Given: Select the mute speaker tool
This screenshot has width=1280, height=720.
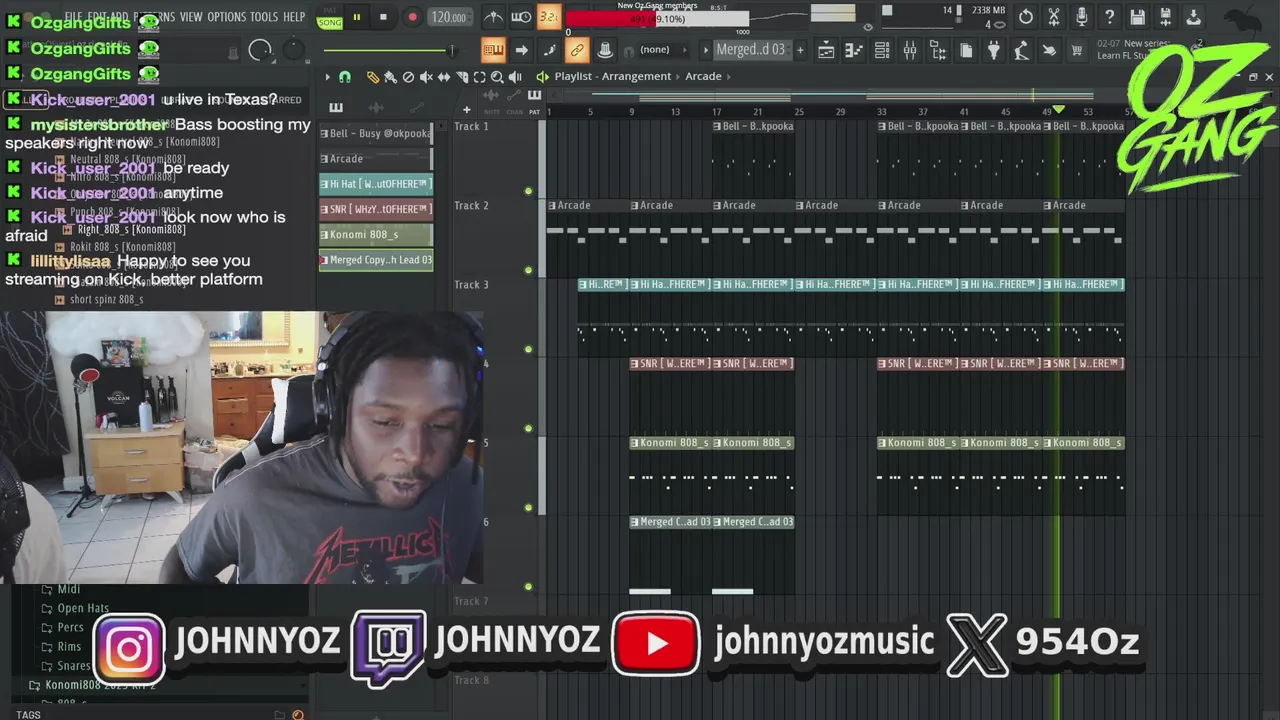Looking at the screenshot, I should (426, 77).
